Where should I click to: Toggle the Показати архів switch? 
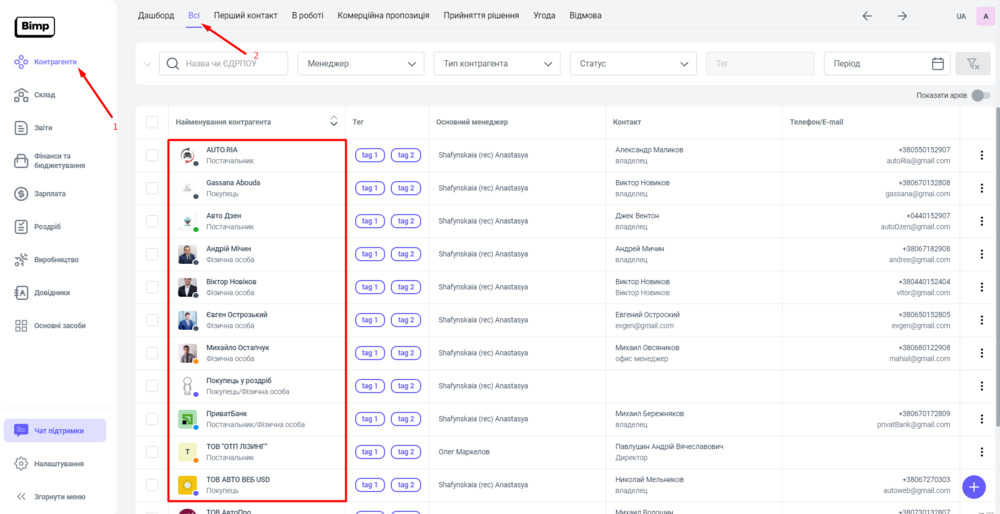pos(981,96)
